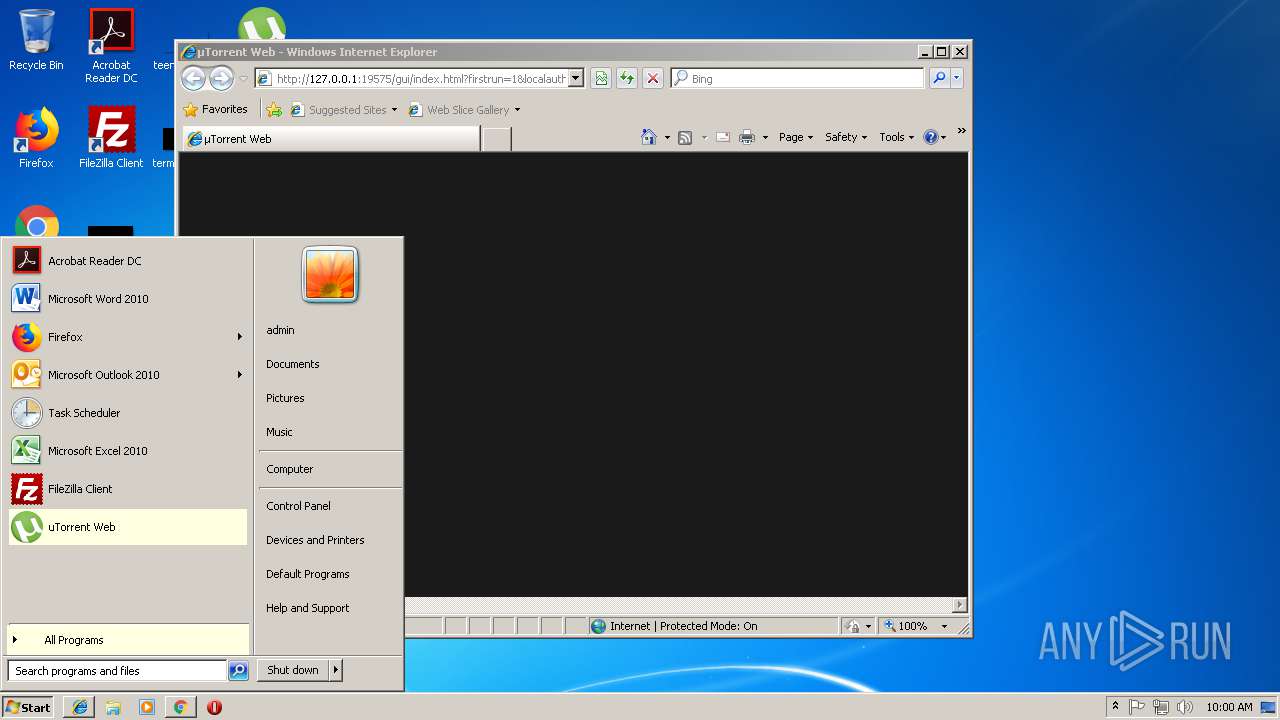Open the Tools menu
Viewport: 1280px width, 720px height.
[896, 137]
